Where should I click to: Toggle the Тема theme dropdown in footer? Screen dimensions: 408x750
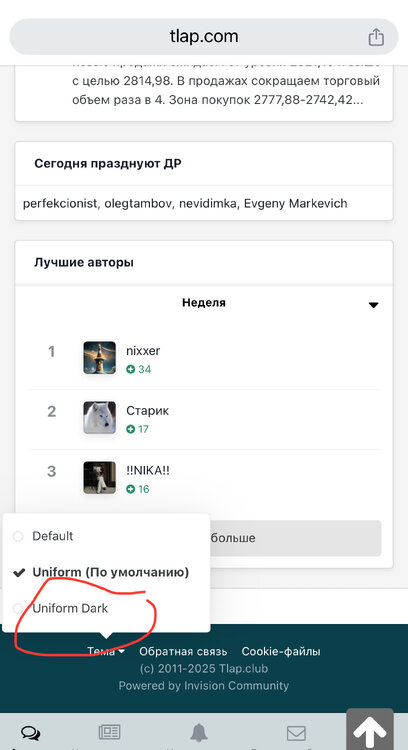click(106, 651)
